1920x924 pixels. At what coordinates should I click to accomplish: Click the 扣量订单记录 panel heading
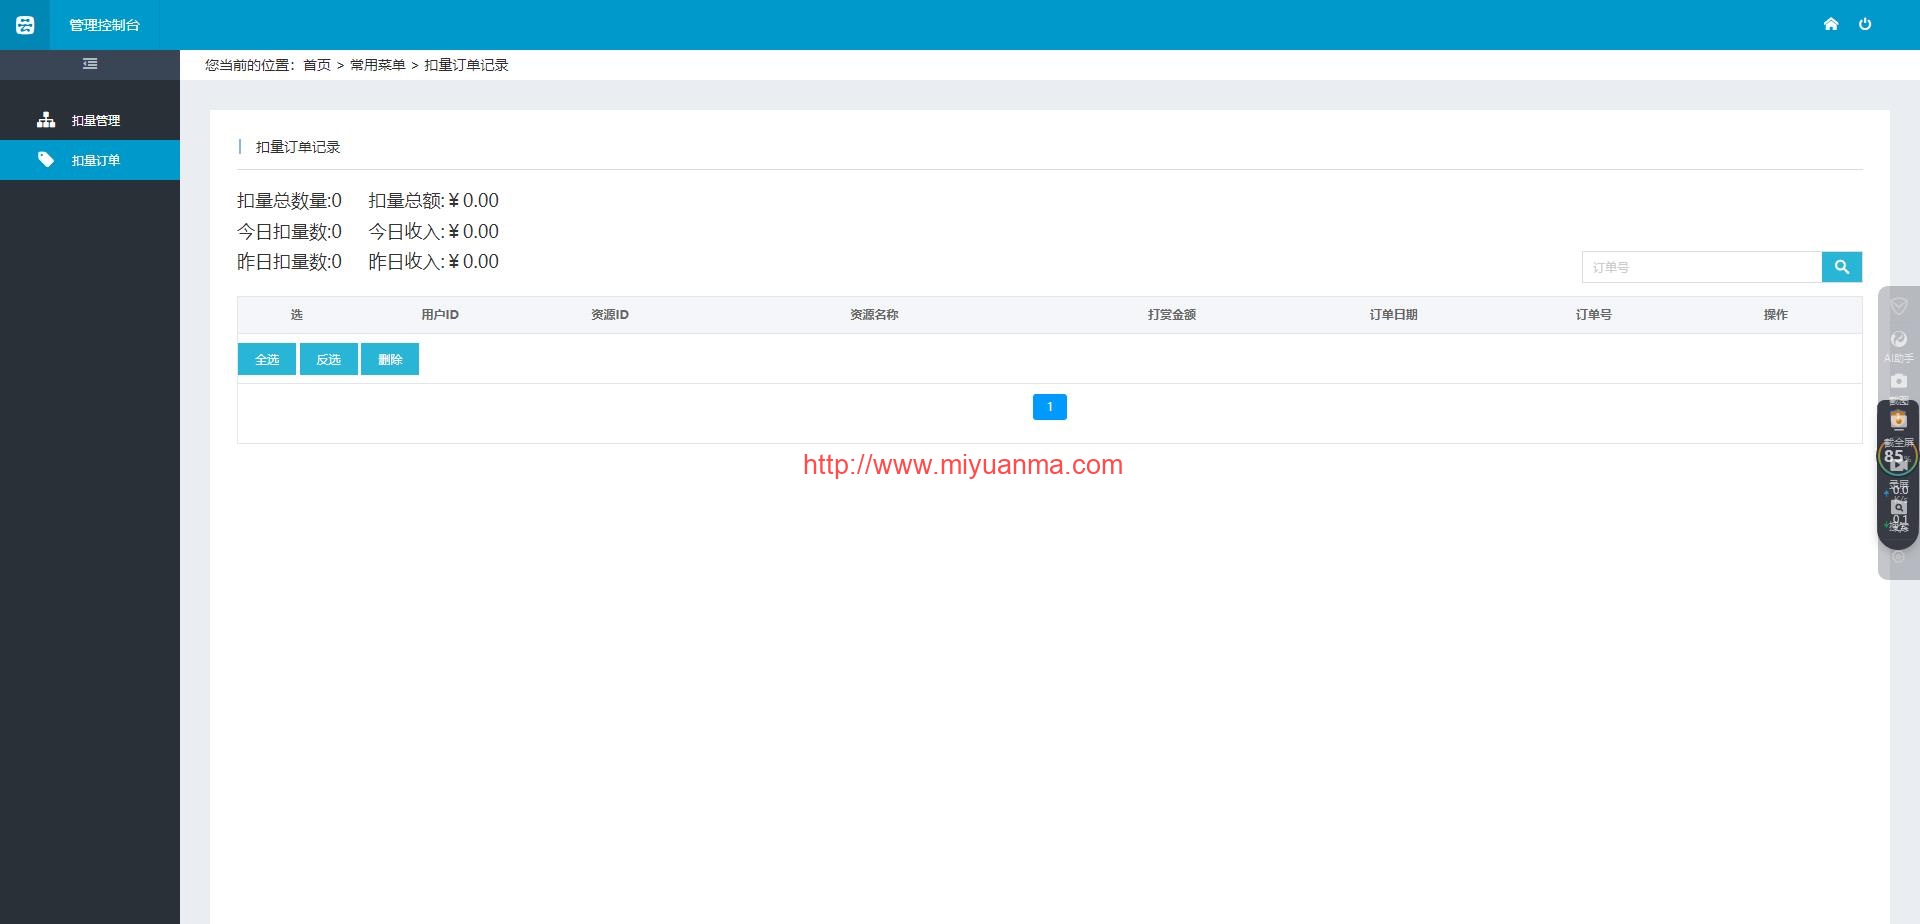298,147
